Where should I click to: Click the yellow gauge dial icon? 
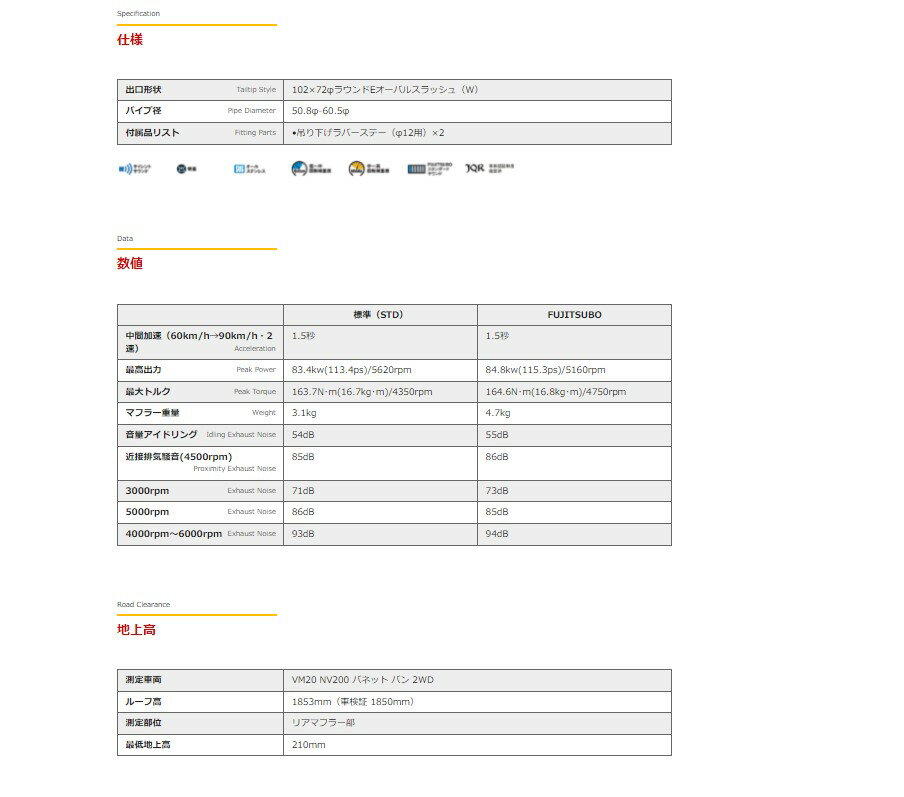pyautogui.click(x=368, y=168)
